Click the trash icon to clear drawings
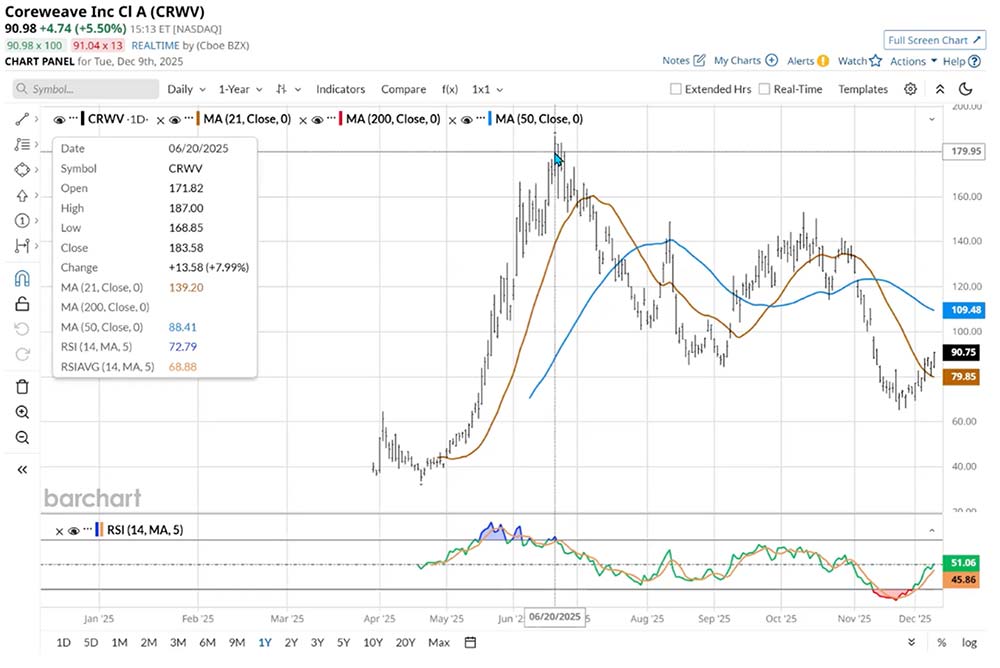Viewport: 1000px width, 668px height. click(x=22, y=386)
